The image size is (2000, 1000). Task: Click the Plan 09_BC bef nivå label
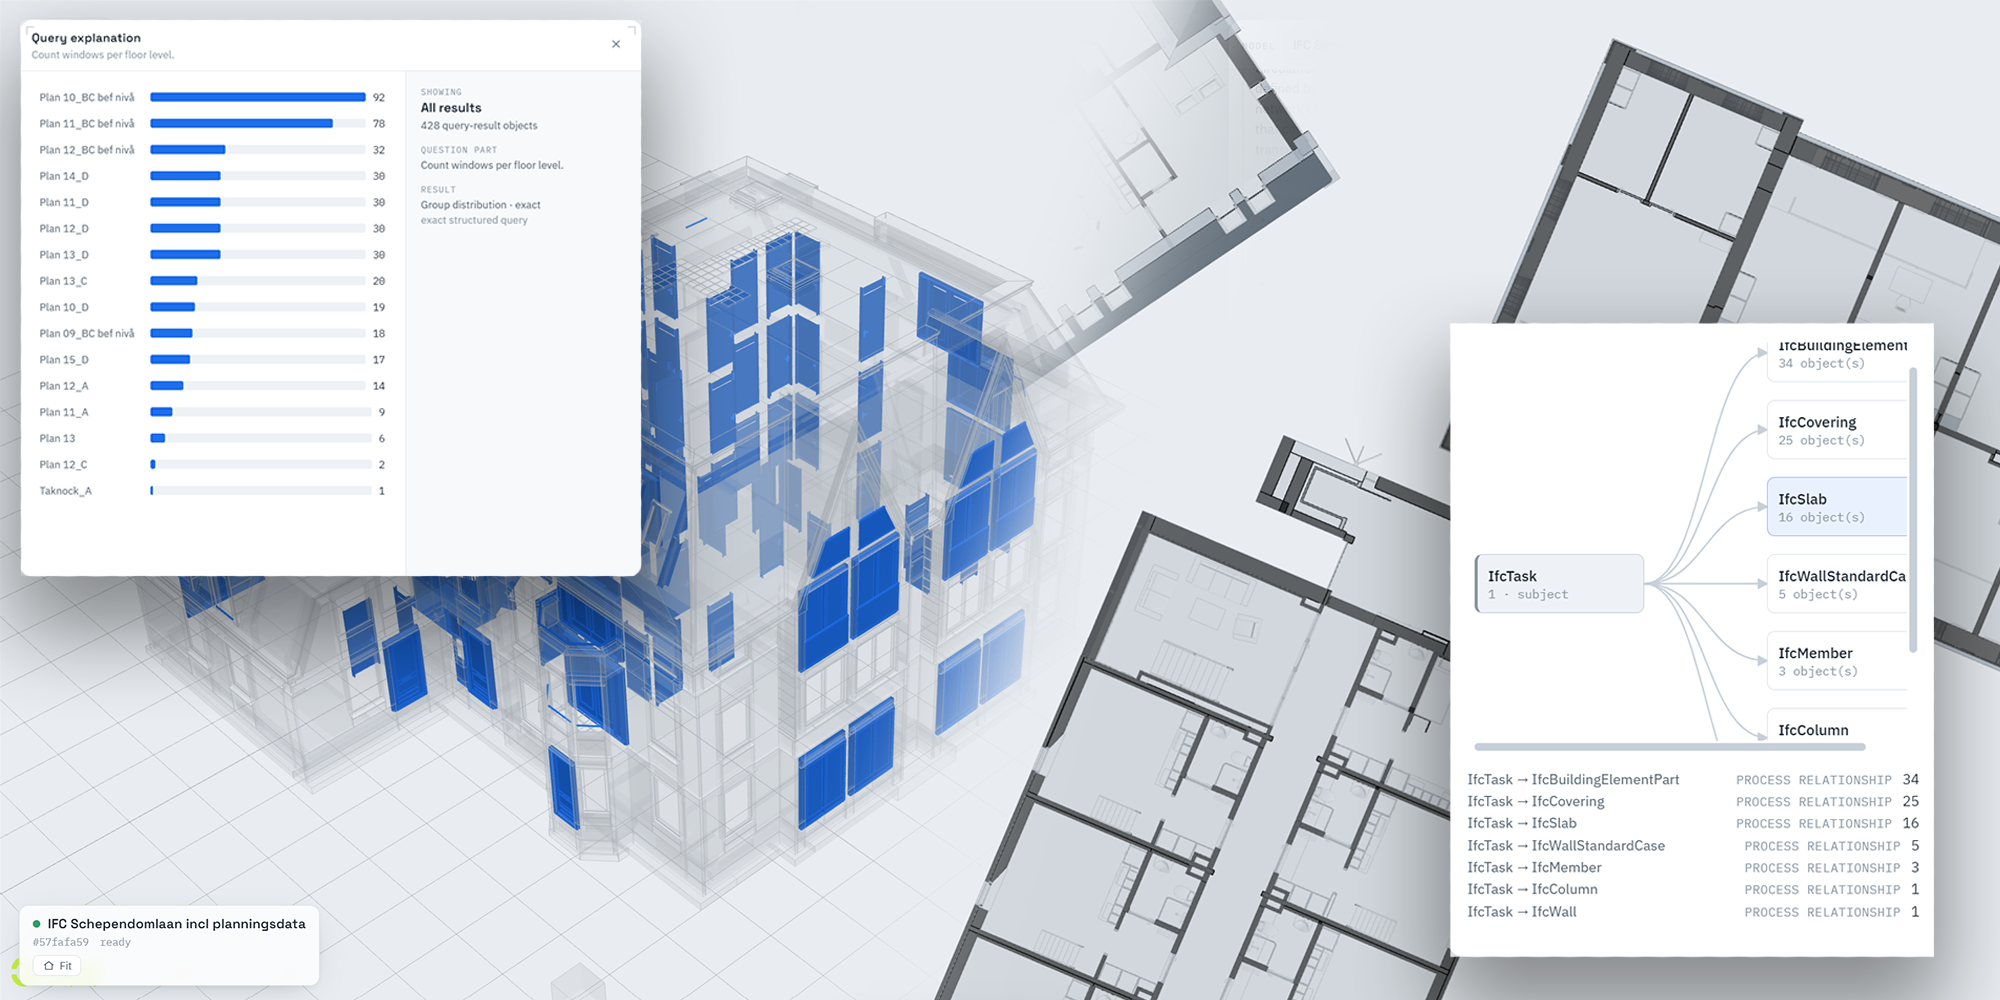87,334
